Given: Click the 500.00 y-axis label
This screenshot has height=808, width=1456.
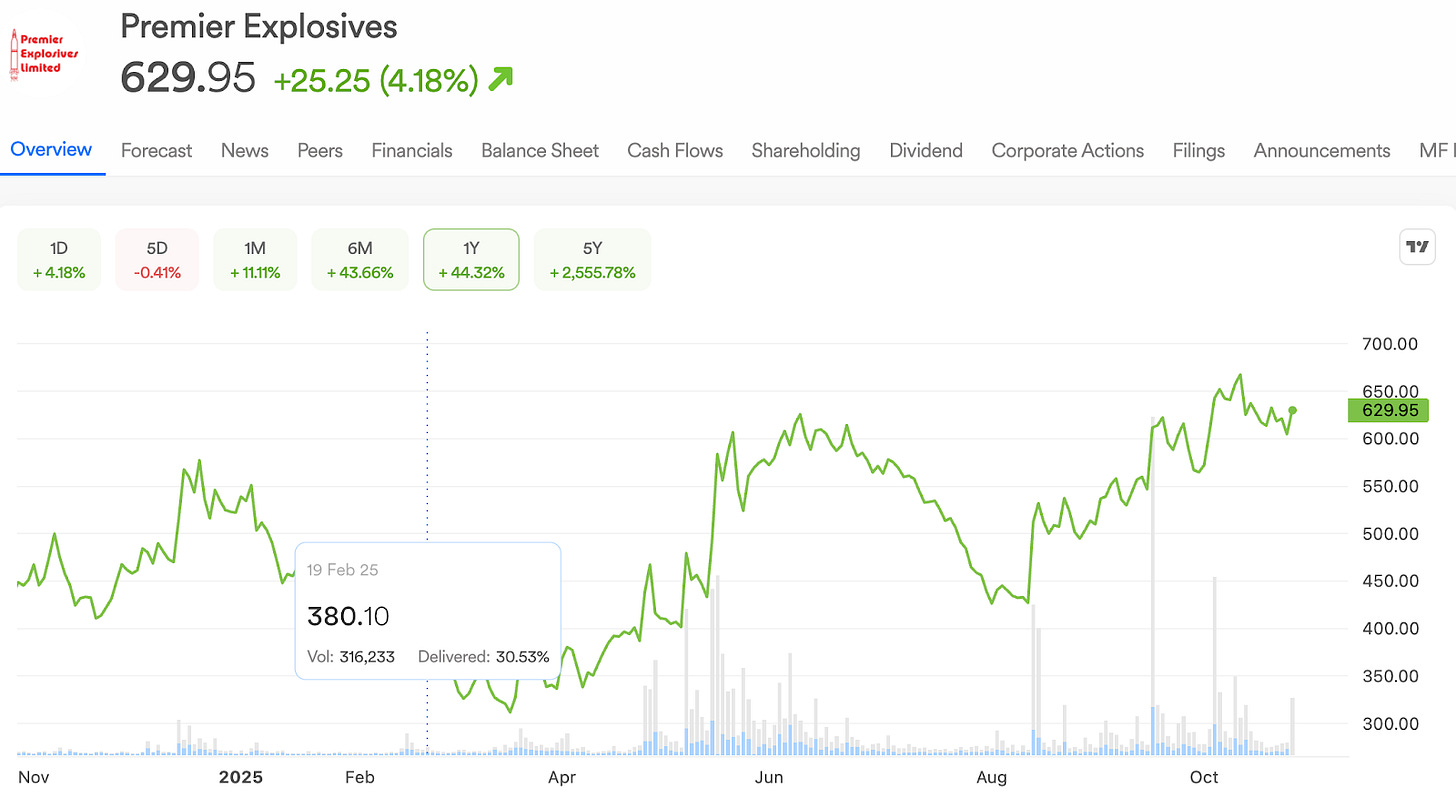Looking at the screenshot, I should tap(1390, 534).
